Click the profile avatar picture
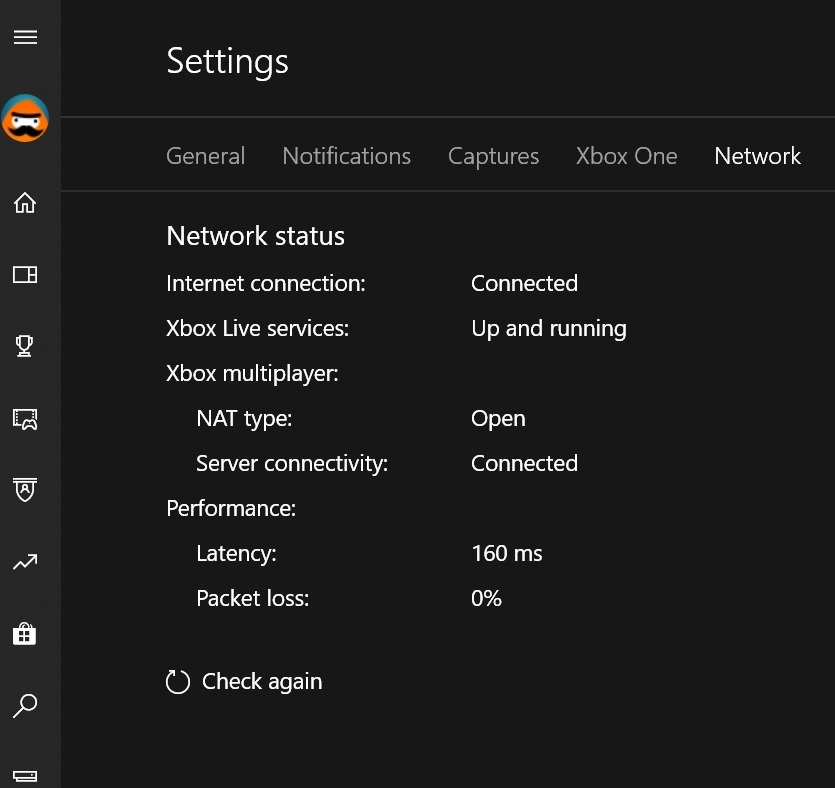Viewport: 835px width, 788px height. (25, 119)
